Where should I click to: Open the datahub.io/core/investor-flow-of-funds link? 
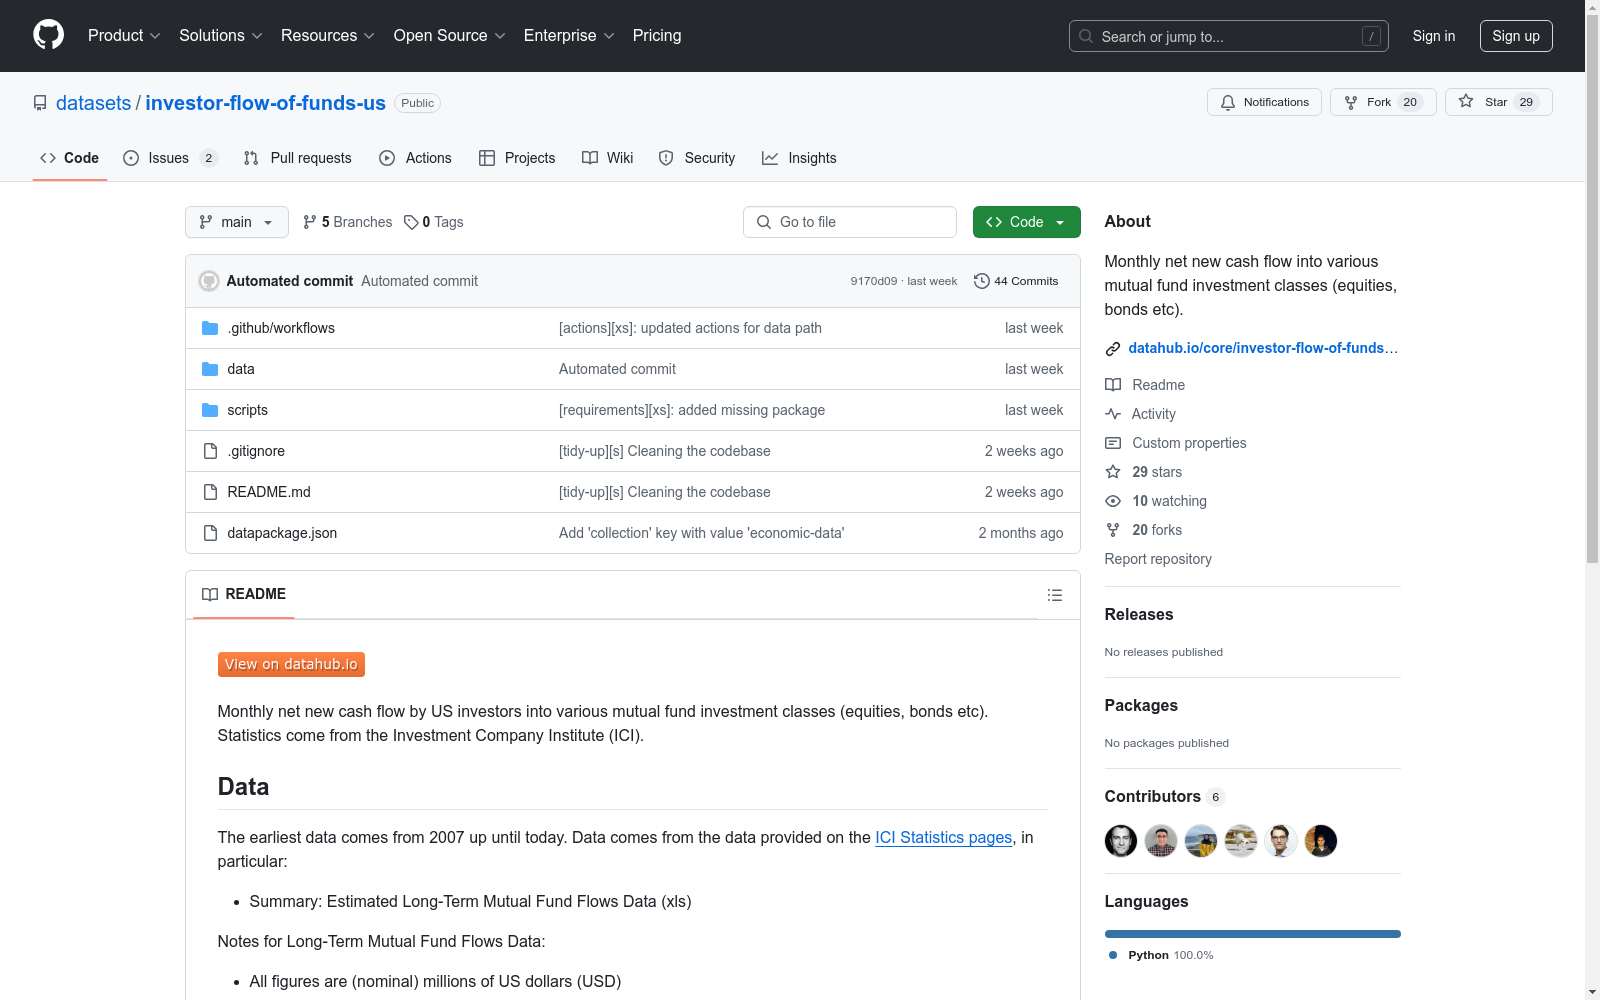[x=1263, y=348]
